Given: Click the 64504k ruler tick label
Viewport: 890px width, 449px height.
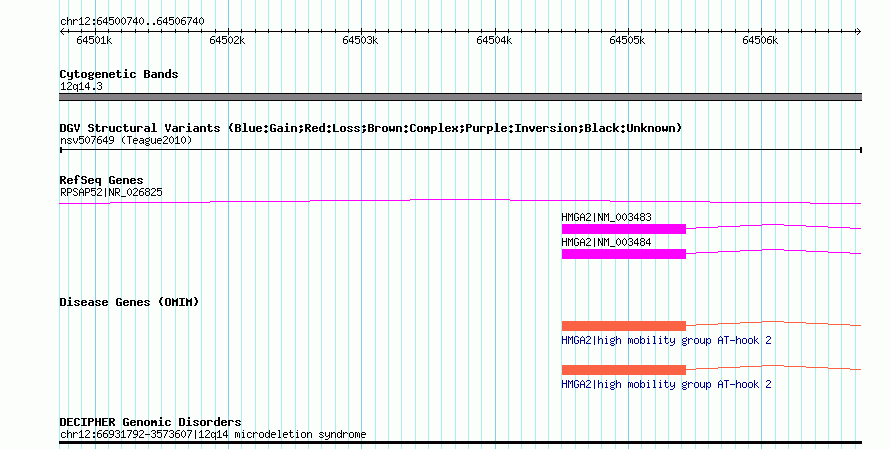Looking at the screenshot, I should [x=494, y=40].
